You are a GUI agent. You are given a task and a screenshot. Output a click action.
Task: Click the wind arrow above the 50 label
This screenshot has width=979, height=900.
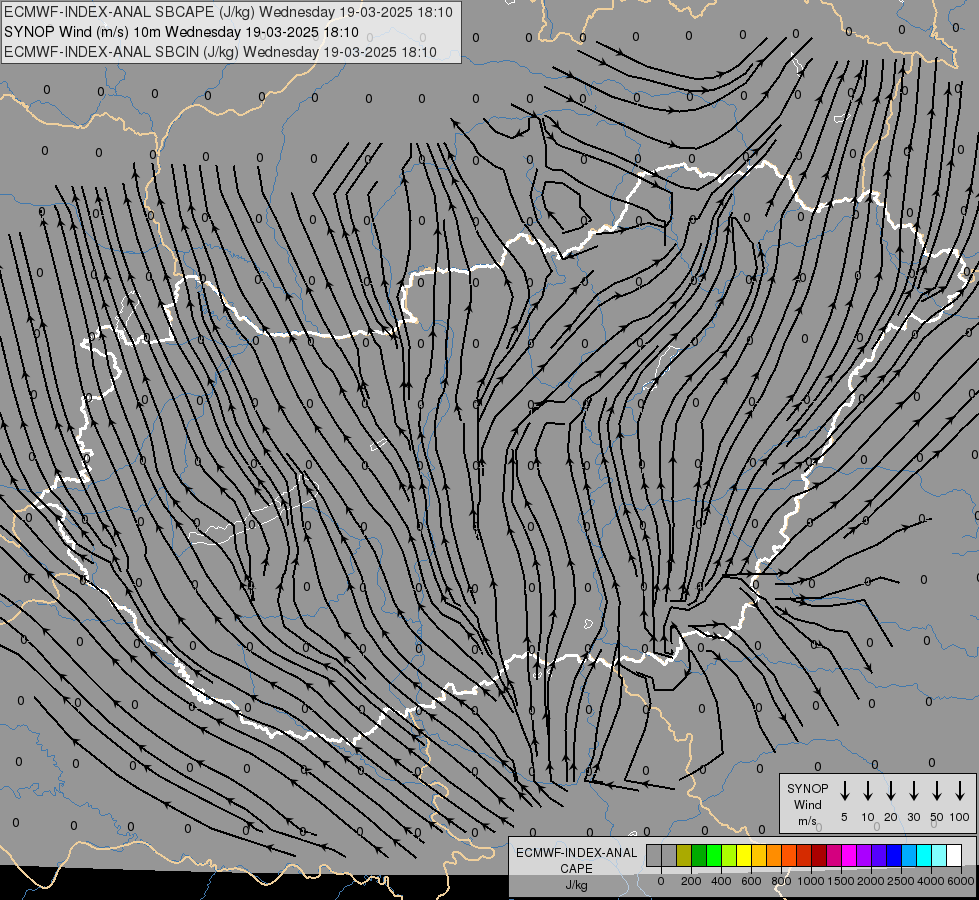pos(937,790)
